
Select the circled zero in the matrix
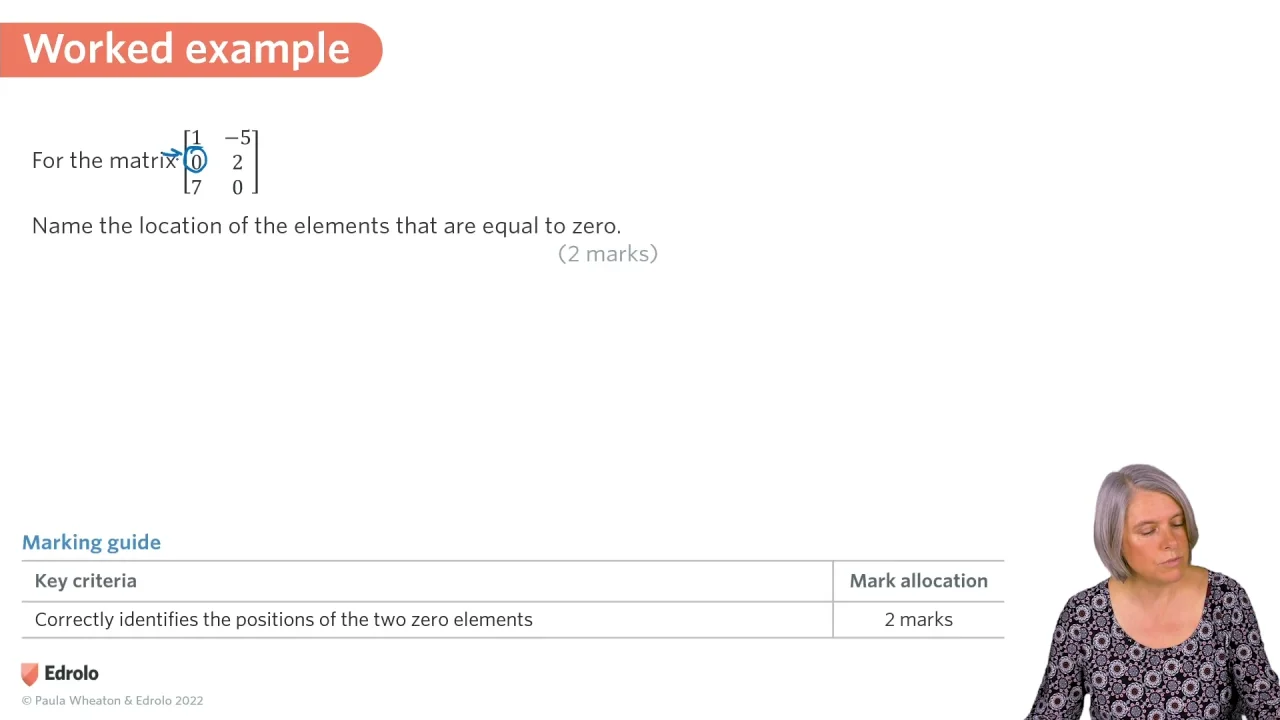196,161
